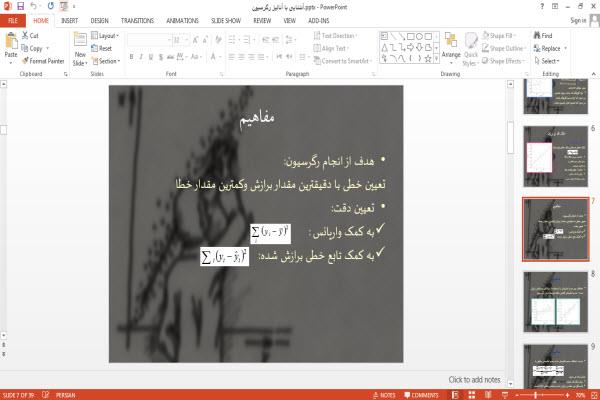Open PowerPoint Help

(542, 6)
